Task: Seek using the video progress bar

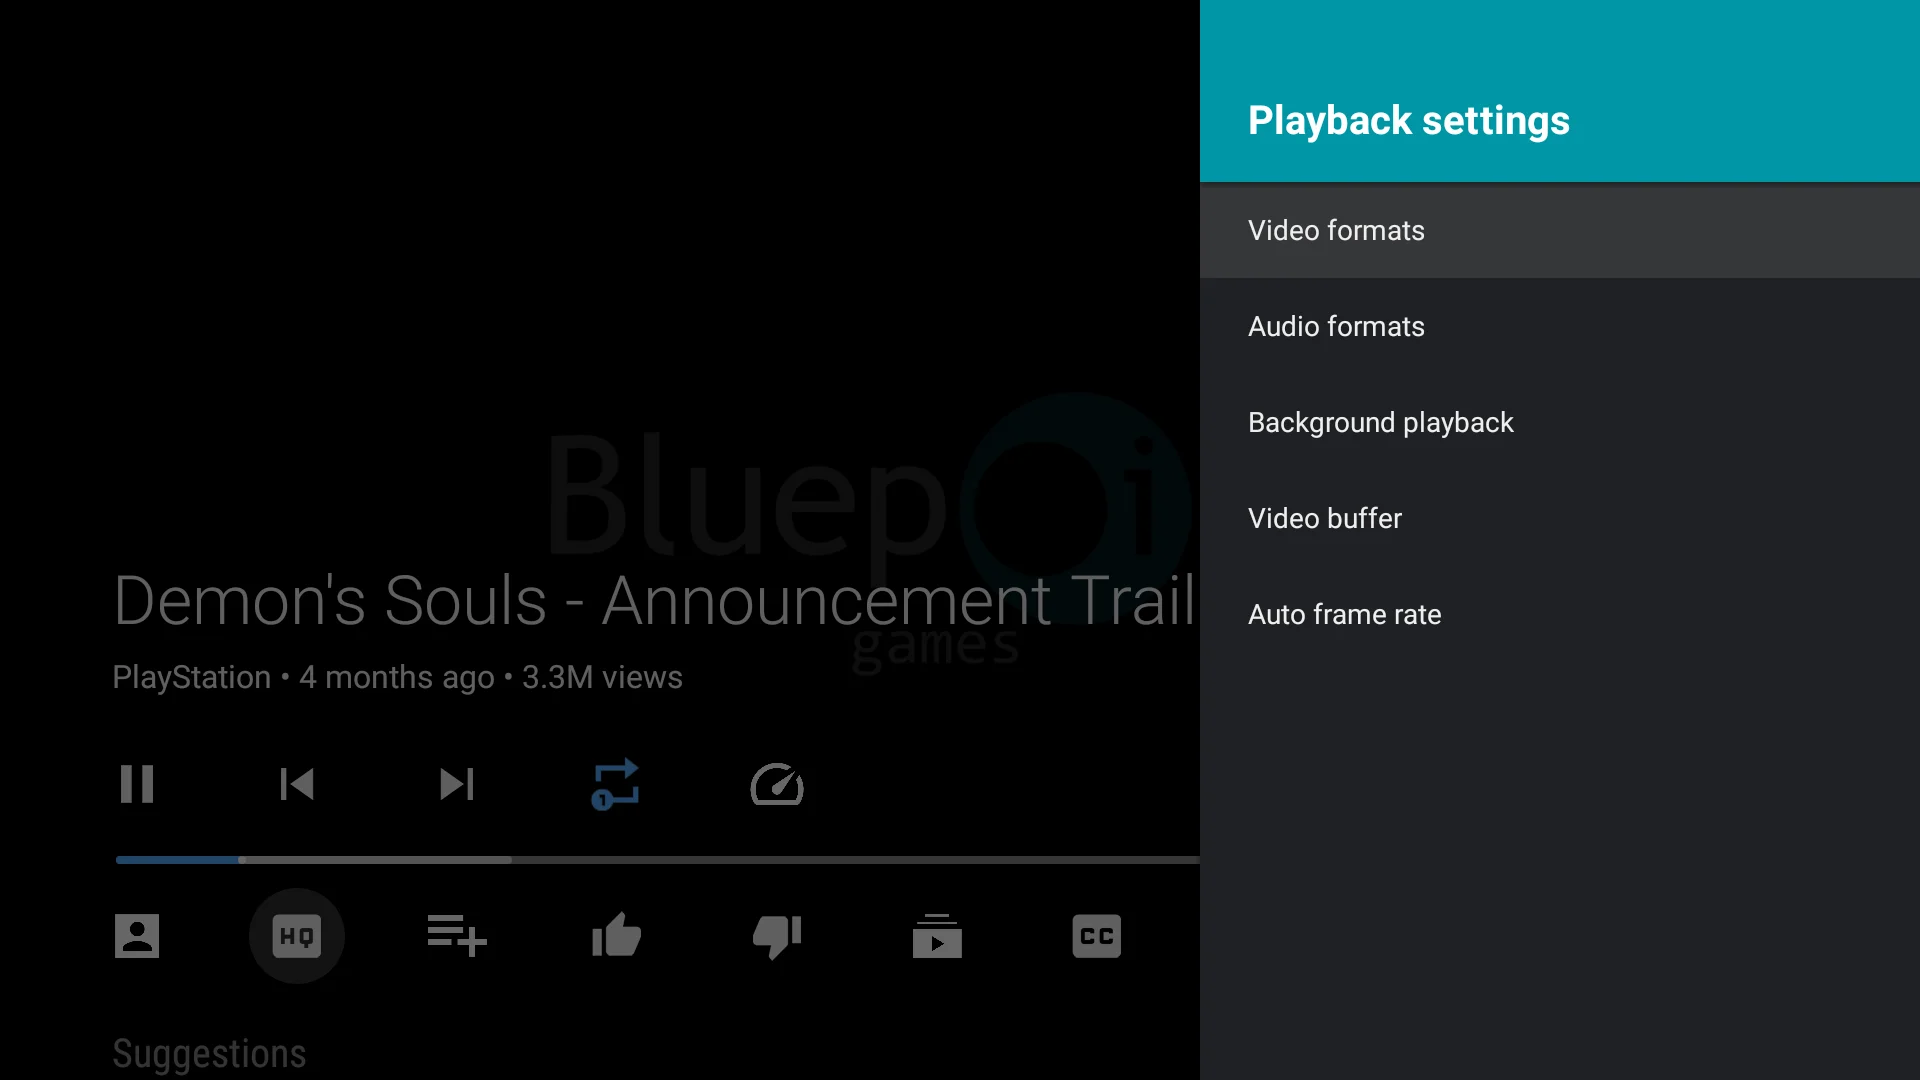Action: 658,860
